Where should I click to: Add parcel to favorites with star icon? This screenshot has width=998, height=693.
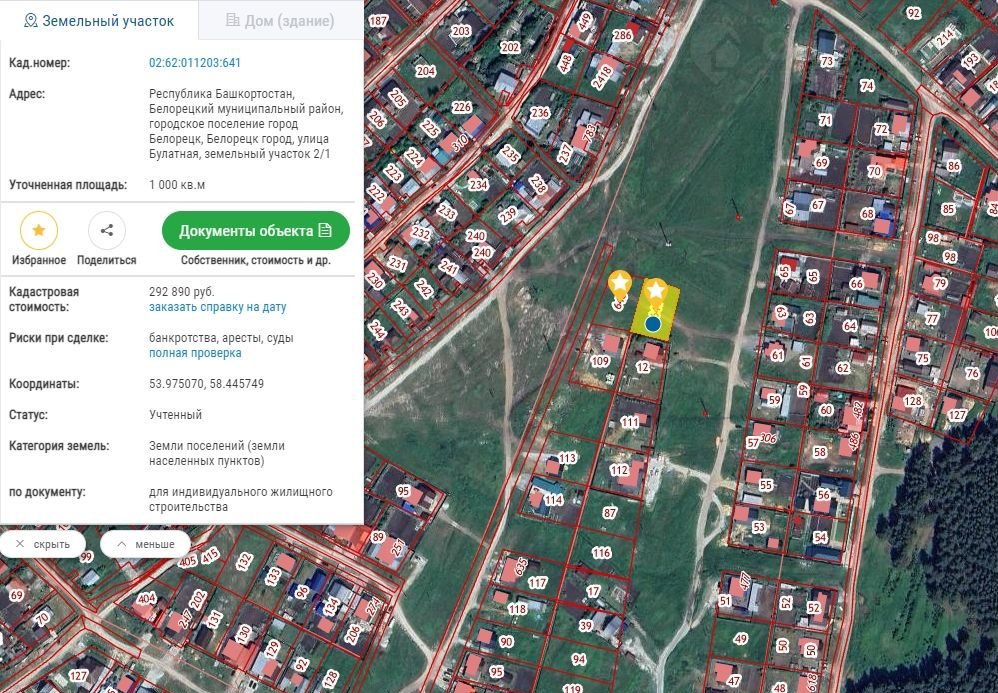coord(38,231)
